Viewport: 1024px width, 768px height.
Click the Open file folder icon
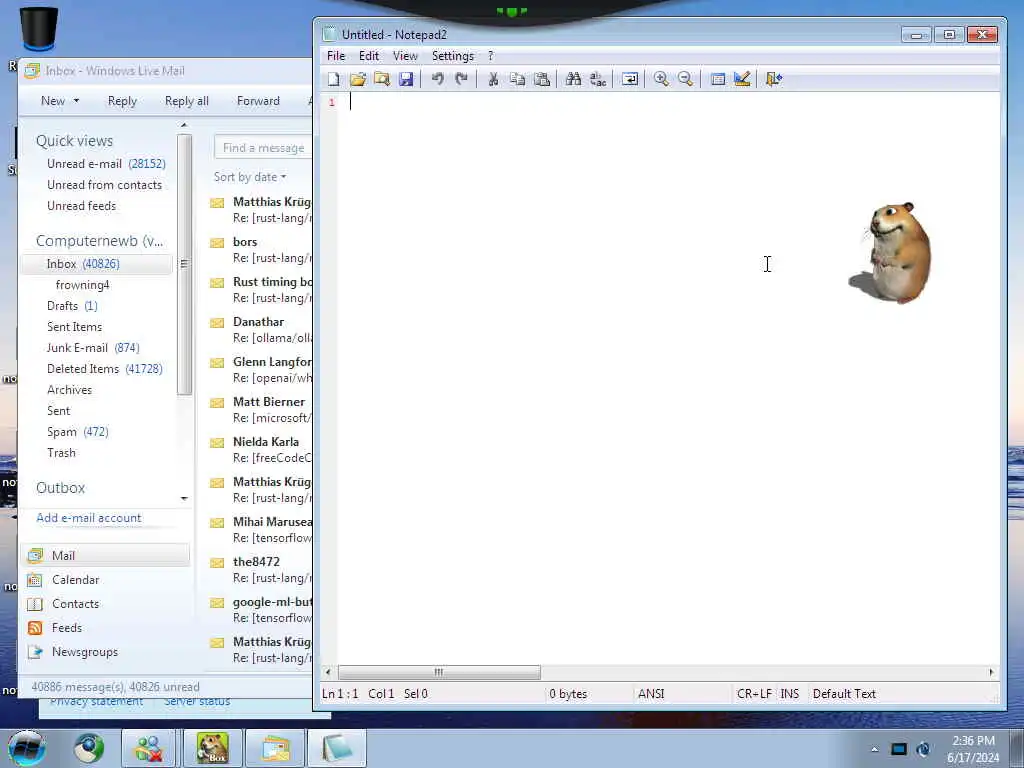click(x=358, y=79)
